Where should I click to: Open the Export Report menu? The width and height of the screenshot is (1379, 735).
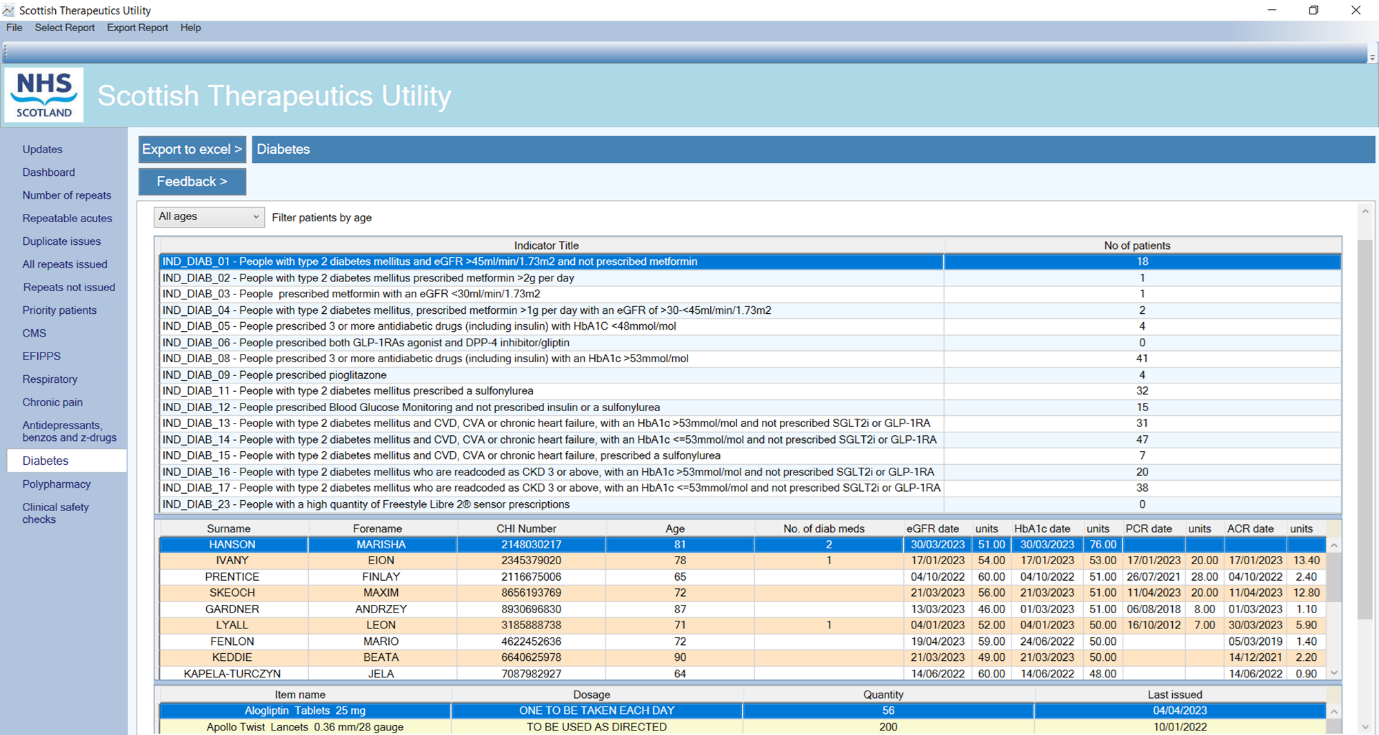[x=137, y=28]
